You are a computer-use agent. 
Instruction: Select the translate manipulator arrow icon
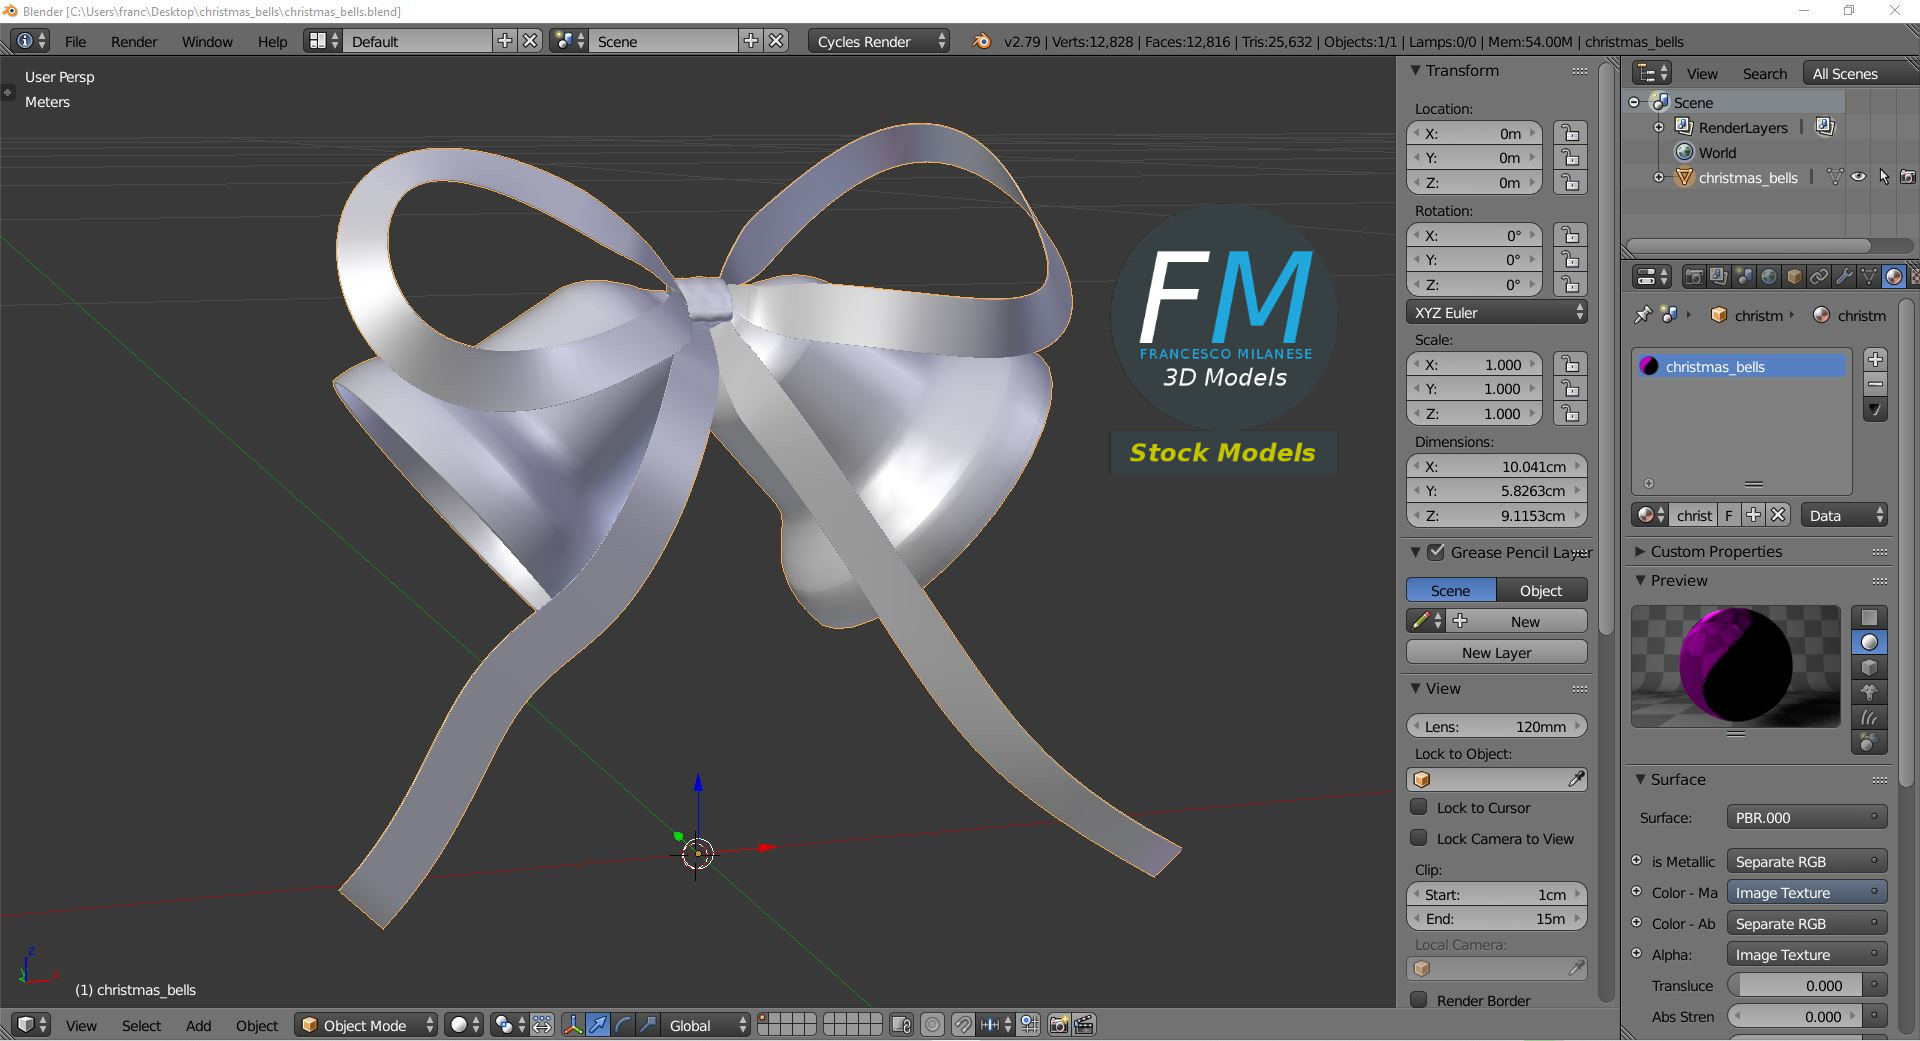click(598, 1025)
